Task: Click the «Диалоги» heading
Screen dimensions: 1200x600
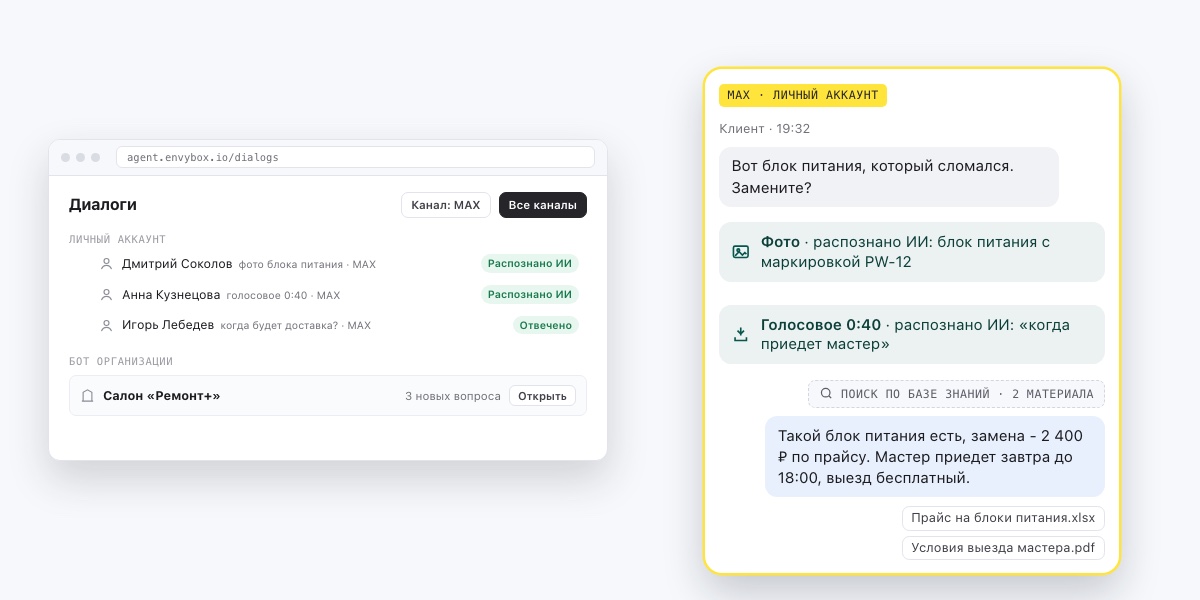Action: pyautogui.click(x=103, y=205)
